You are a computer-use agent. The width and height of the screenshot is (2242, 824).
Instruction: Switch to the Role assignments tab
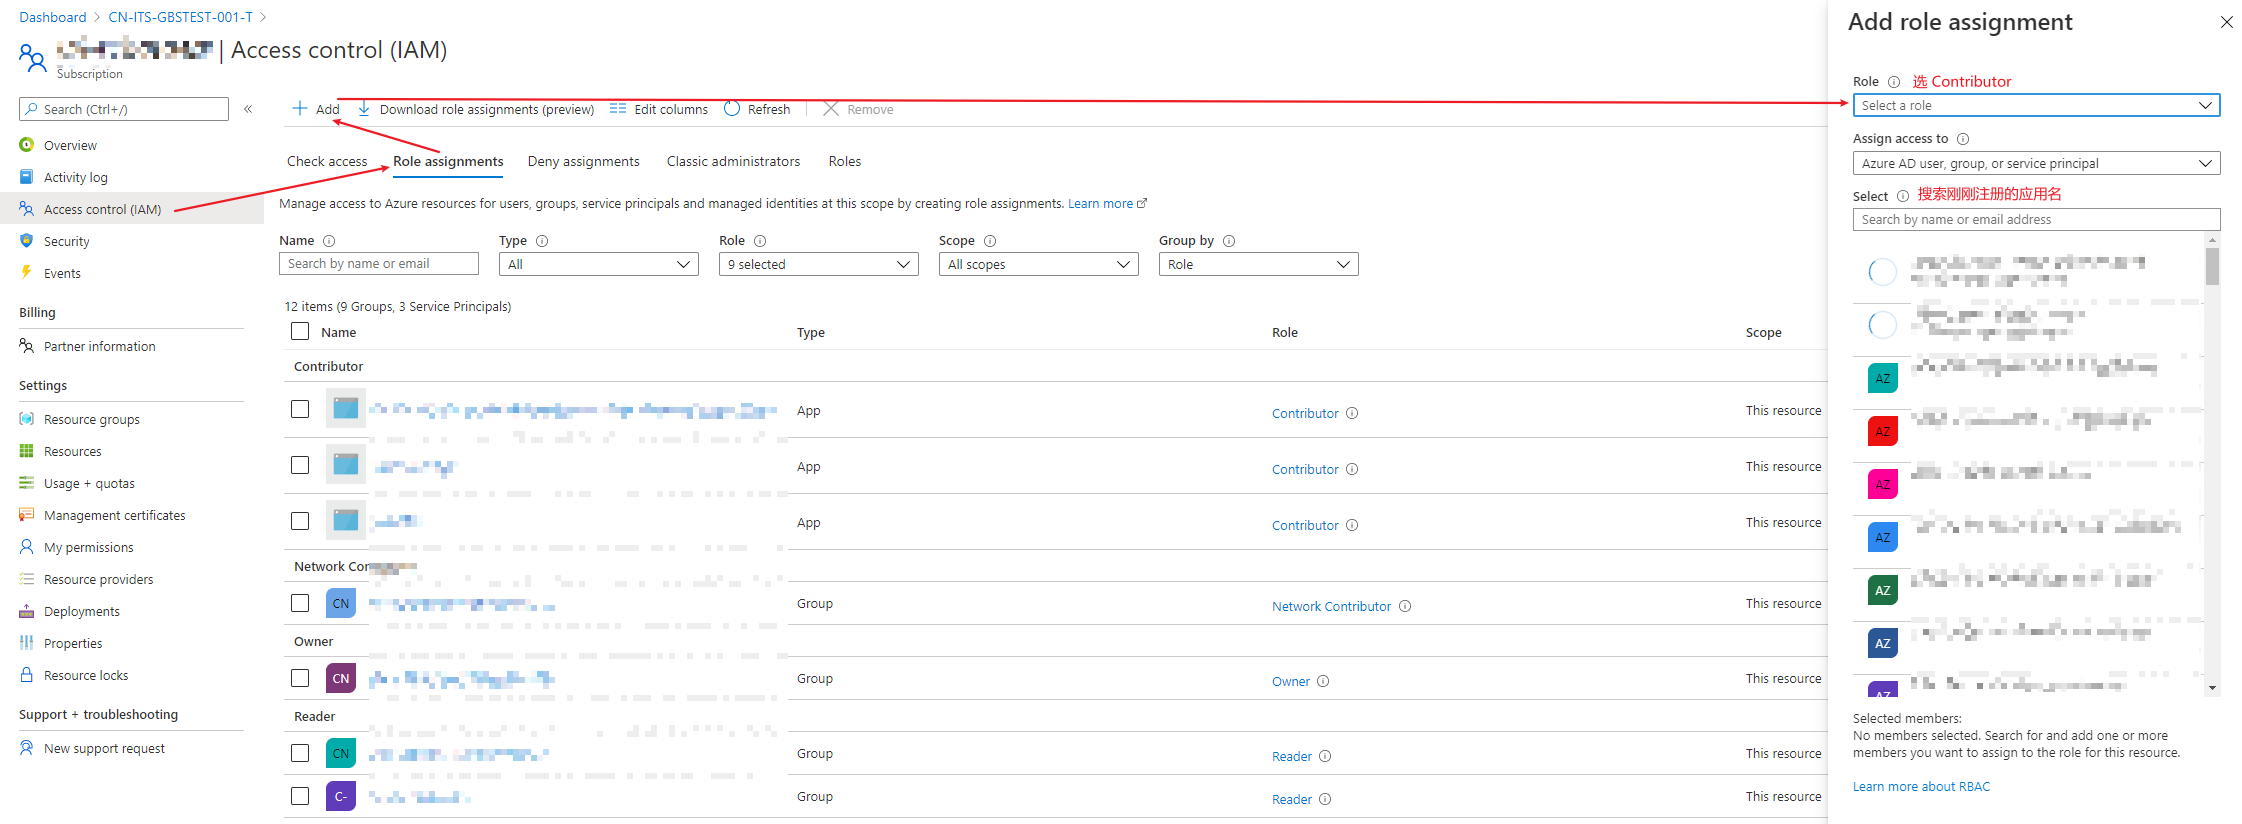[x=448, y=161]
